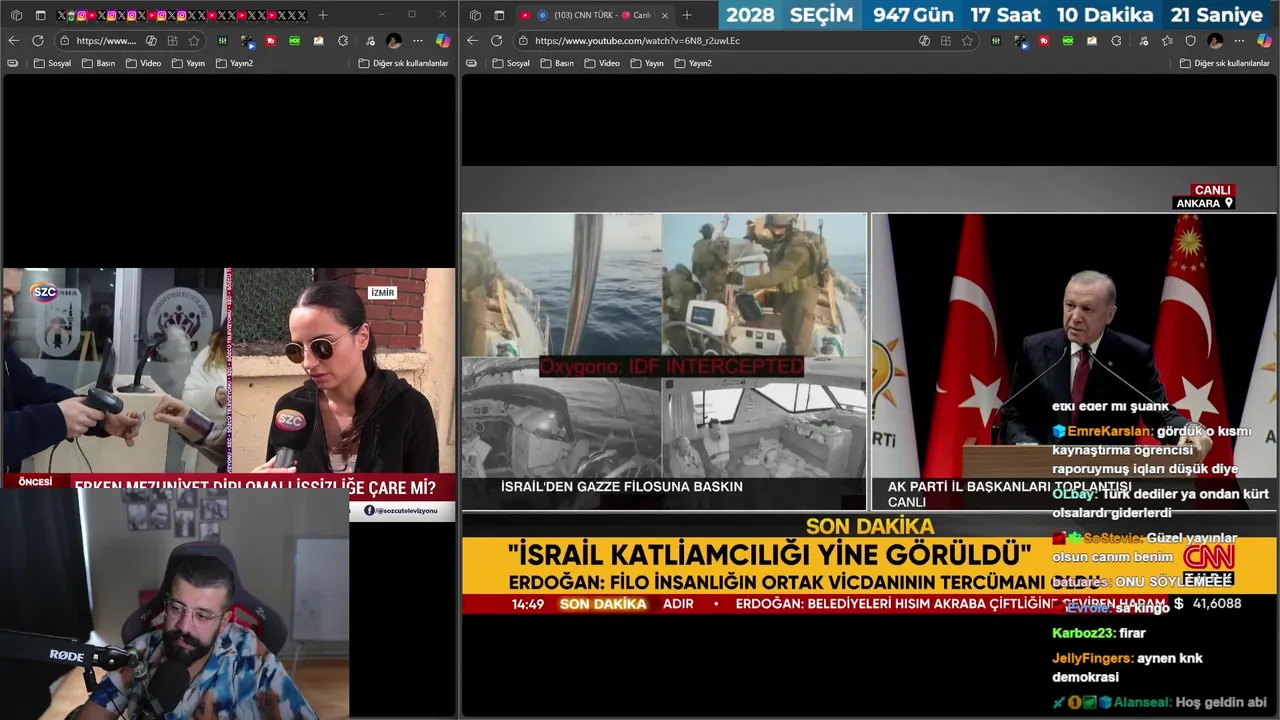Open Yayın bookmarks folder in left window
Screen dimensions: 1280x720
(188, 63)
